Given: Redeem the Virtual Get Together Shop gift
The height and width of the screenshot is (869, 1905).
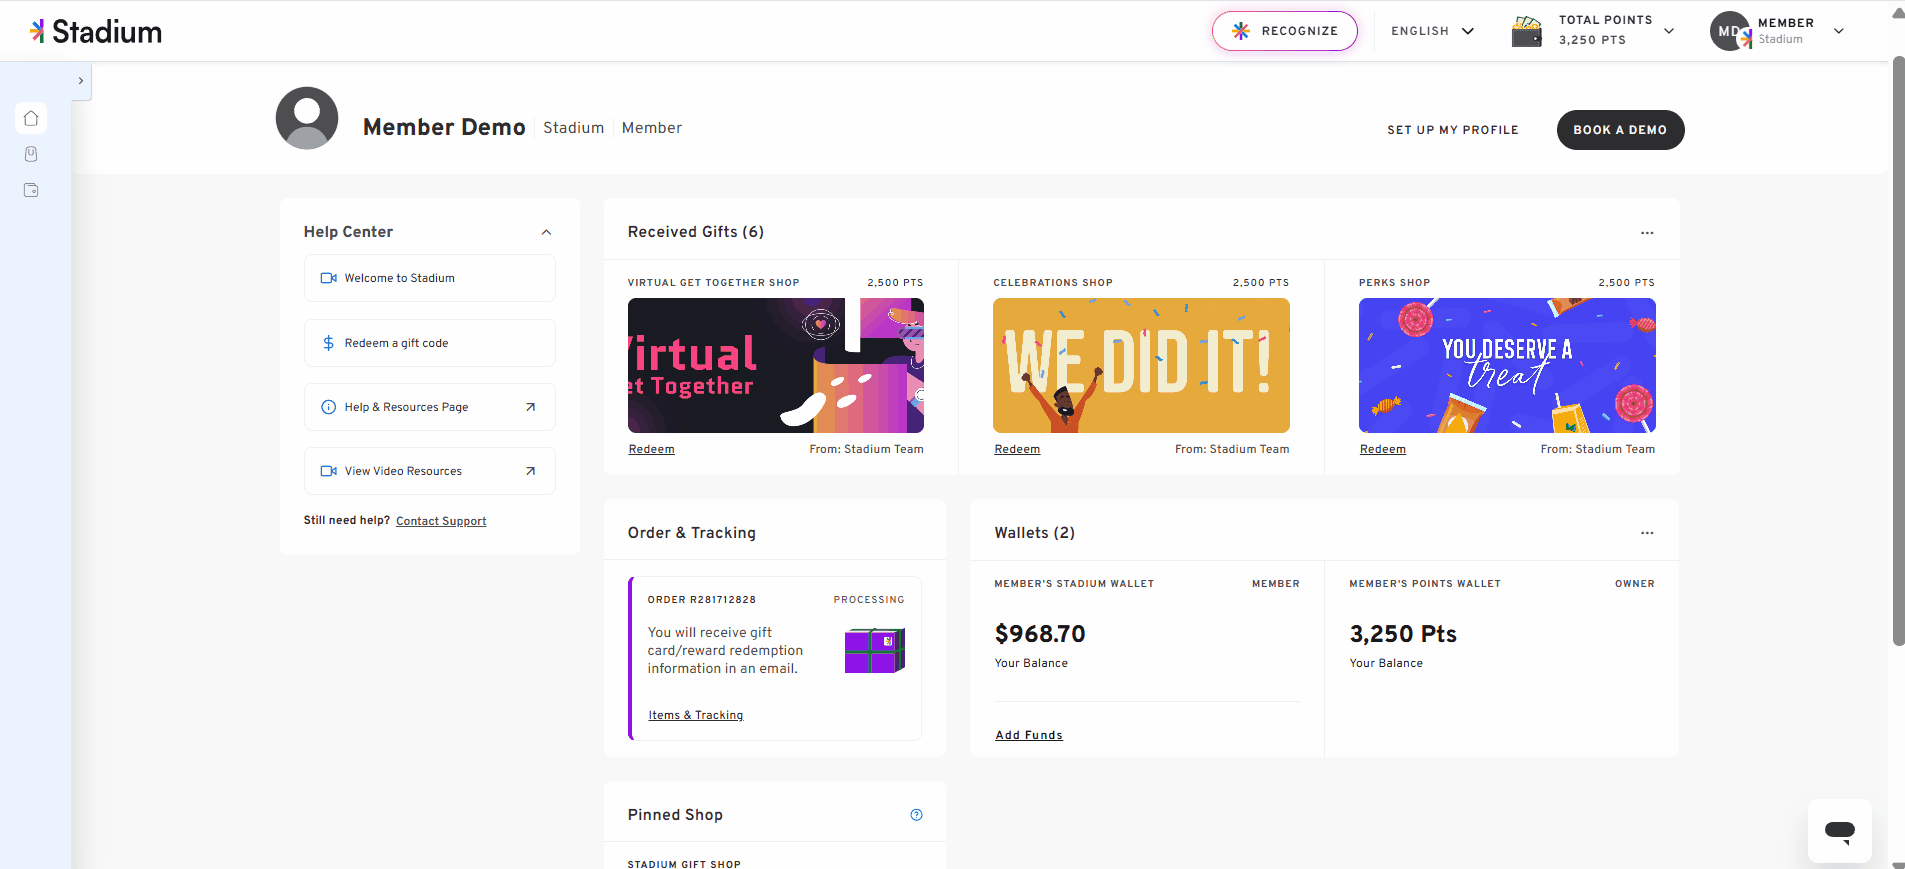Looking at the screenshot, I should tap(652, 450).
